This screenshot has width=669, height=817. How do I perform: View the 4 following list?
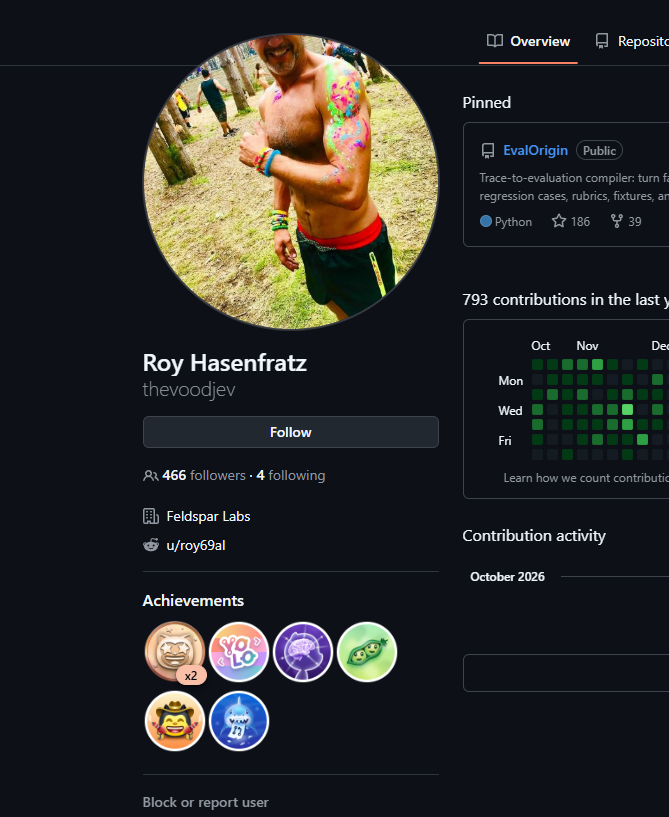pos(291,475)
